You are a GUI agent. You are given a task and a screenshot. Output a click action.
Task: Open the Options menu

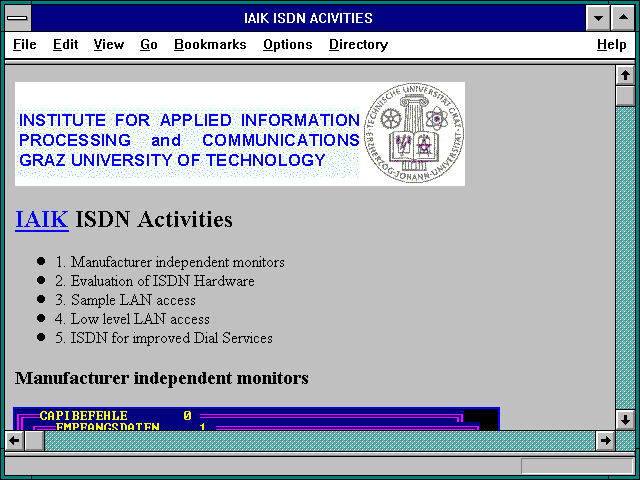[x=287, y=44]
